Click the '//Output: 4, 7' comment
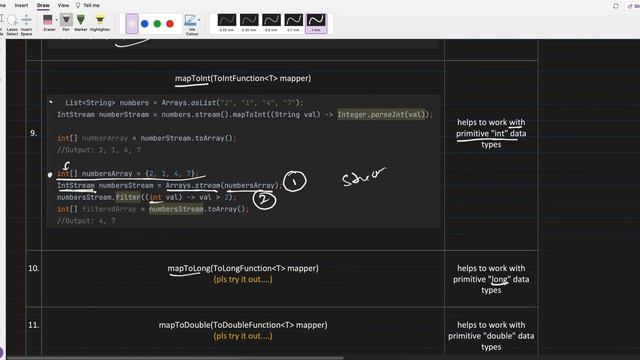Screen dimensions: 640x360 tap(86, 221)
